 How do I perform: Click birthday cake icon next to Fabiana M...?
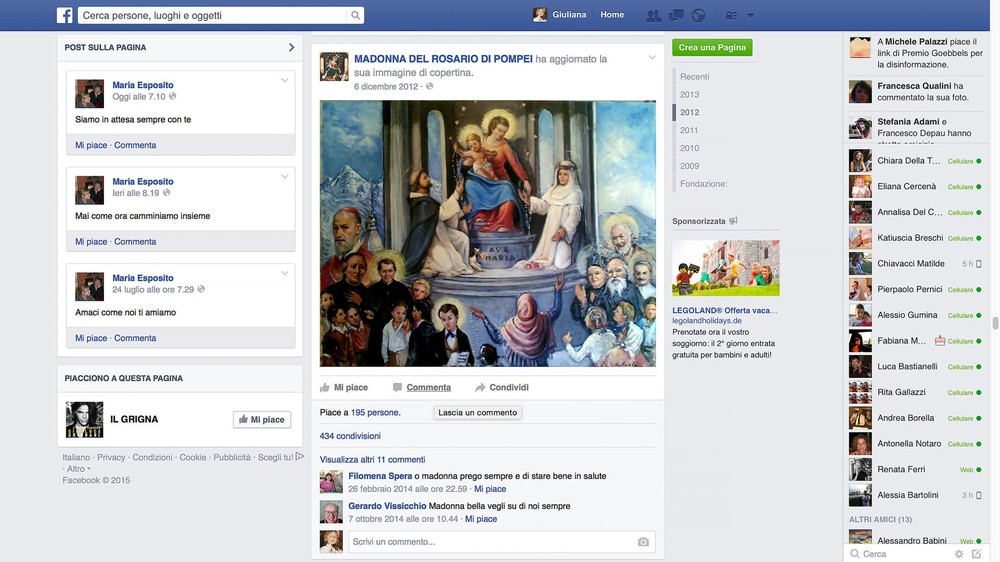(x=940, y=341)
